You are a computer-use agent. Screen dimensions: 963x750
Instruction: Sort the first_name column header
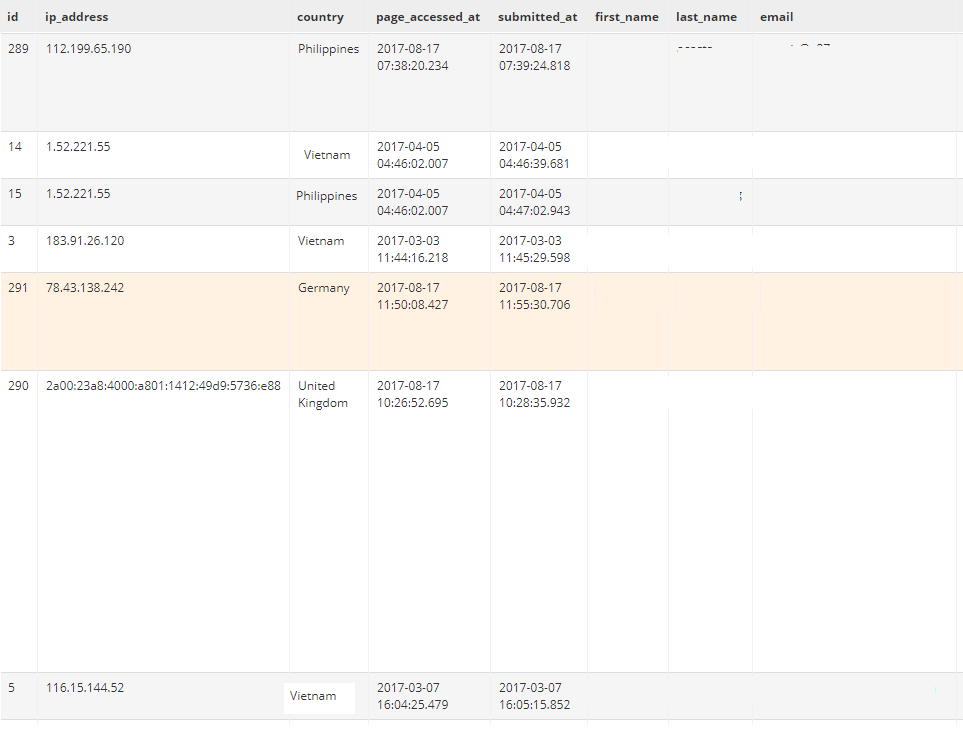coord(626,16)
